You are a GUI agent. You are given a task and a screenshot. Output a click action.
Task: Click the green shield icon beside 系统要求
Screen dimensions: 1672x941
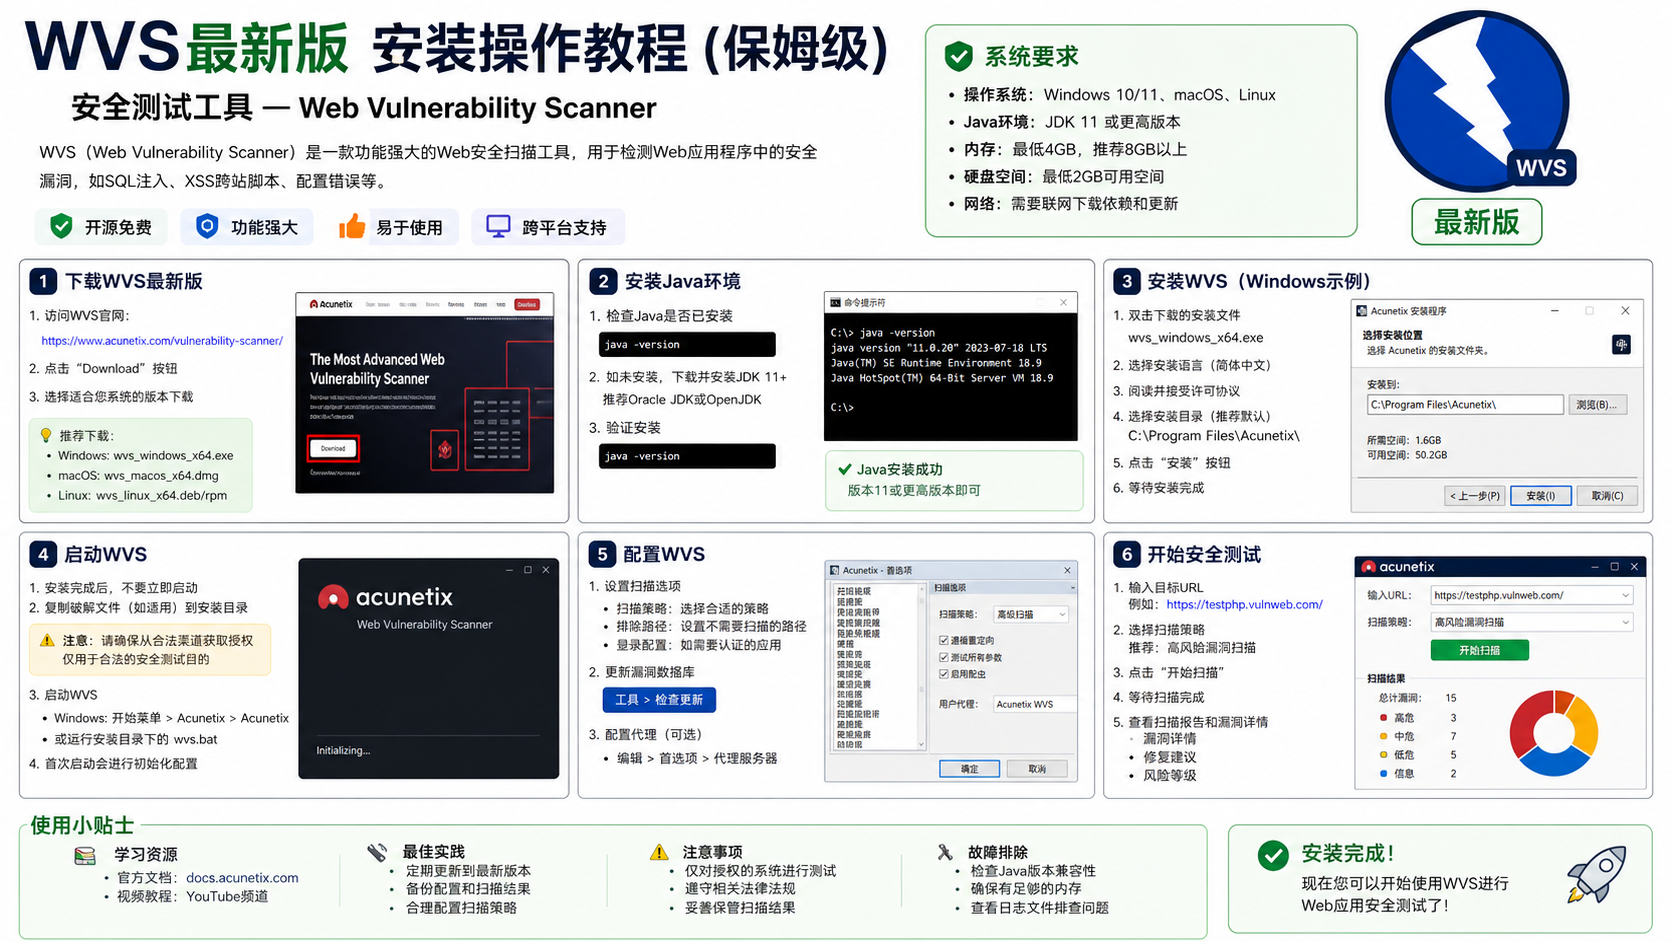coord(958,56)
